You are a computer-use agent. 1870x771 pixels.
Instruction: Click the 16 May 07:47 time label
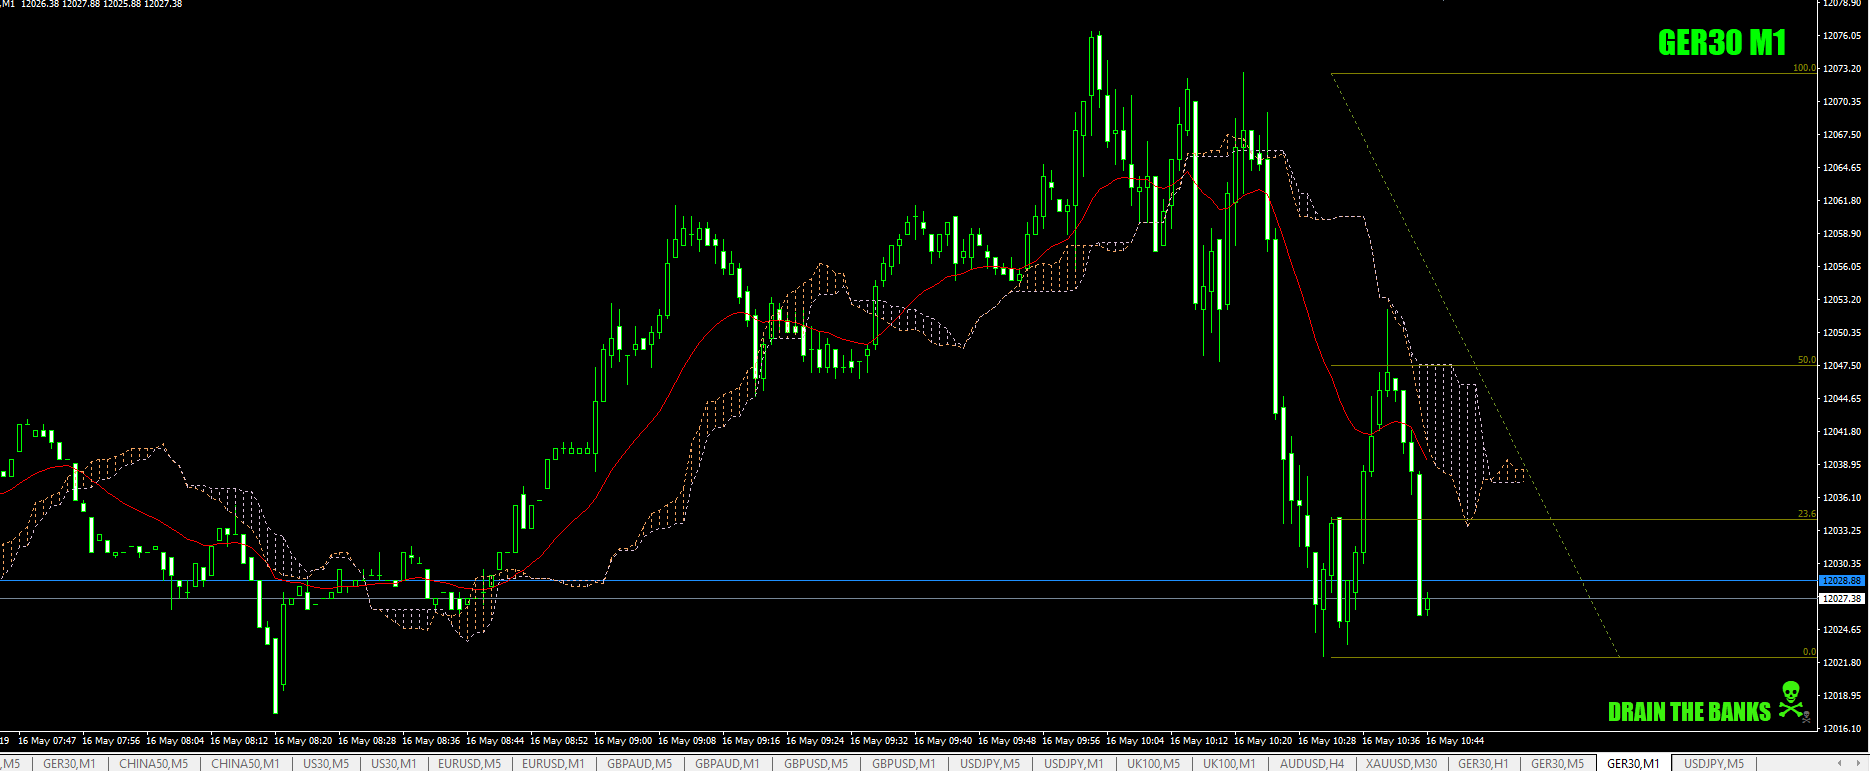(47, 741)
